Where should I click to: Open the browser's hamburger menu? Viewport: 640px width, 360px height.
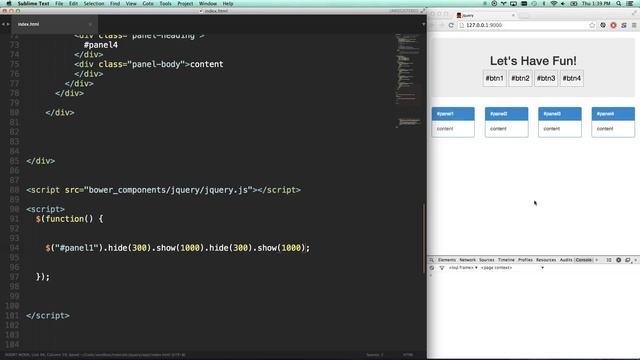pyautogui.click(x=634, y=25)
